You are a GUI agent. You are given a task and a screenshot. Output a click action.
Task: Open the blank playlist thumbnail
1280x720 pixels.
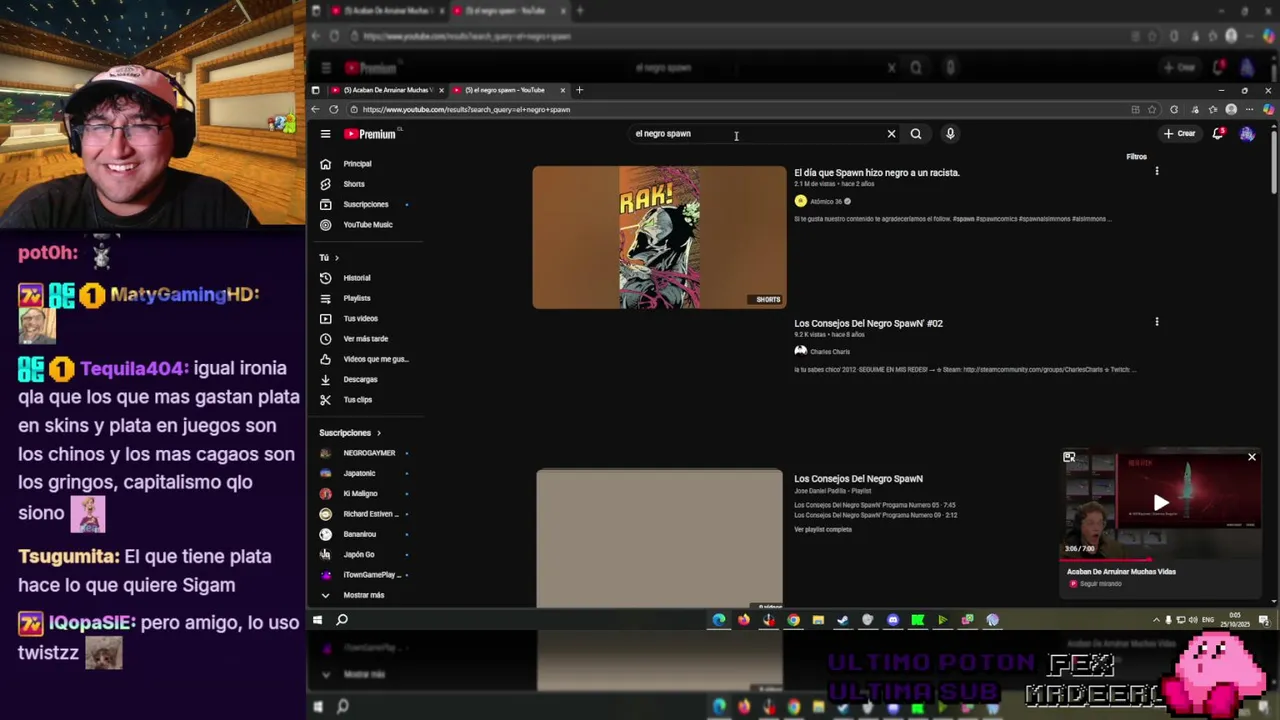click(x=659, y=538)
